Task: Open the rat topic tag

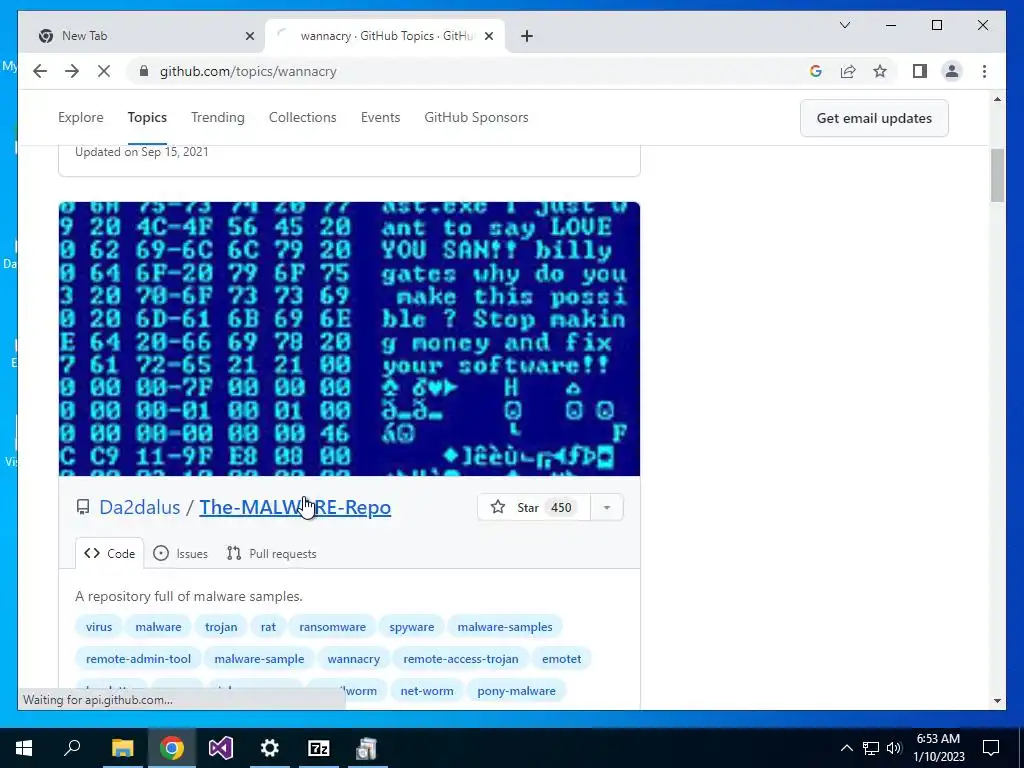Action: point(268,627)
